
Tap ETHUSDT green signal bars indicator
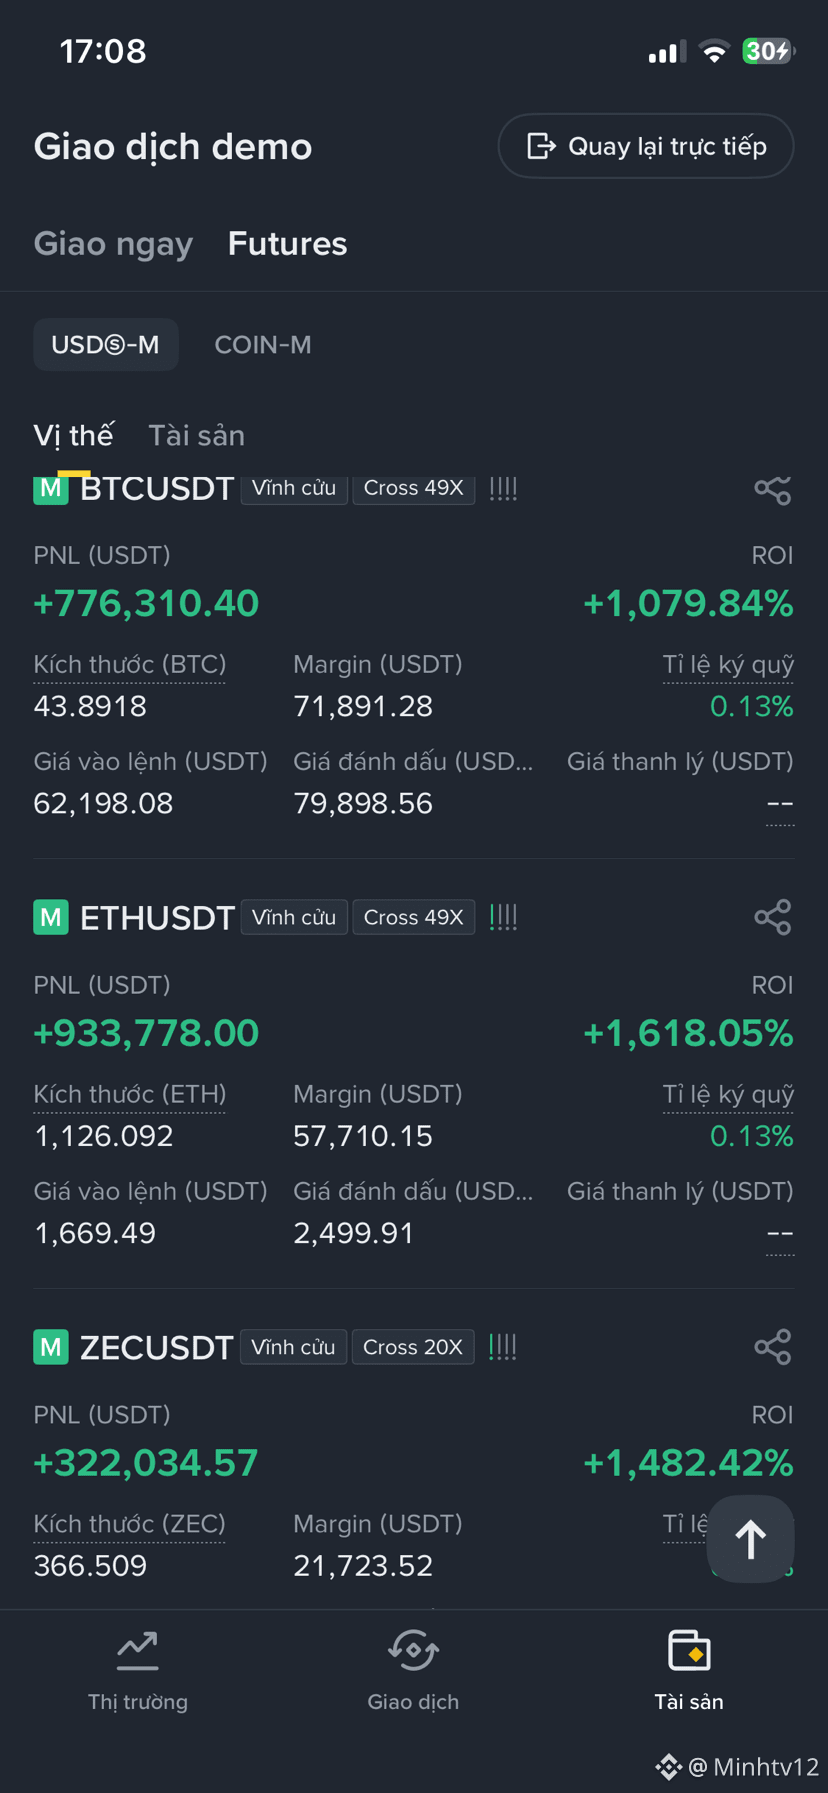coord(503,917)
